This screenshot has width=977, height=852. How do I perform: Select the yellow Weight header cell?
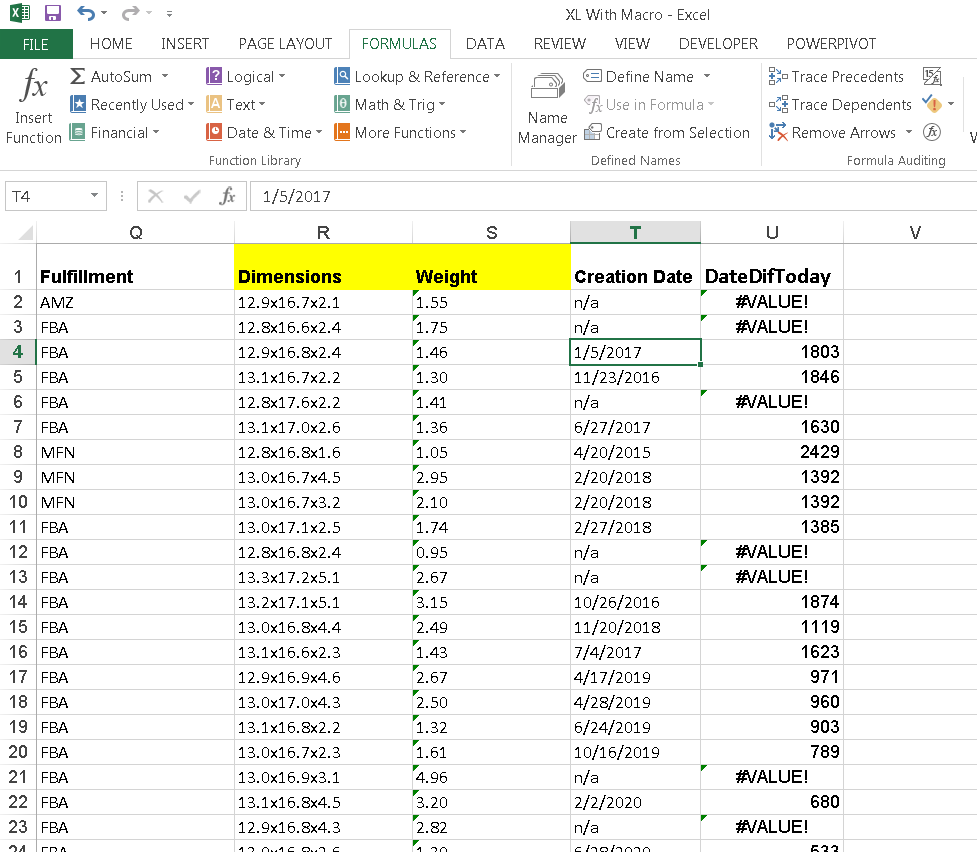(x=492, y=267)
